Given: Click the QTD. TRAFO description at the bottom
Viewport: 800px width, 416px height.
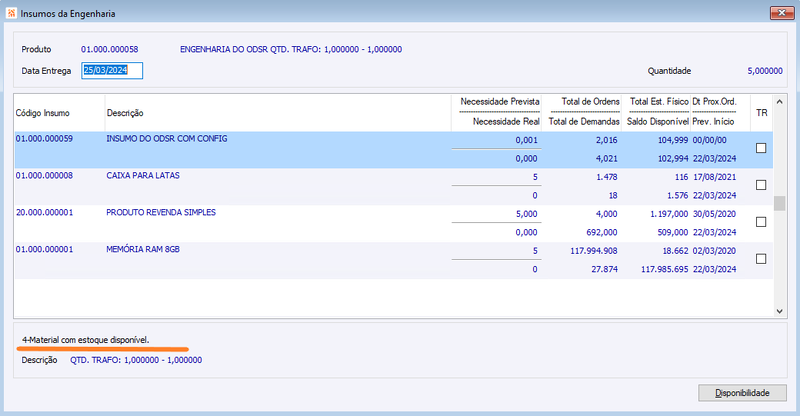Looking at the screenshot, I should point(136,360).
